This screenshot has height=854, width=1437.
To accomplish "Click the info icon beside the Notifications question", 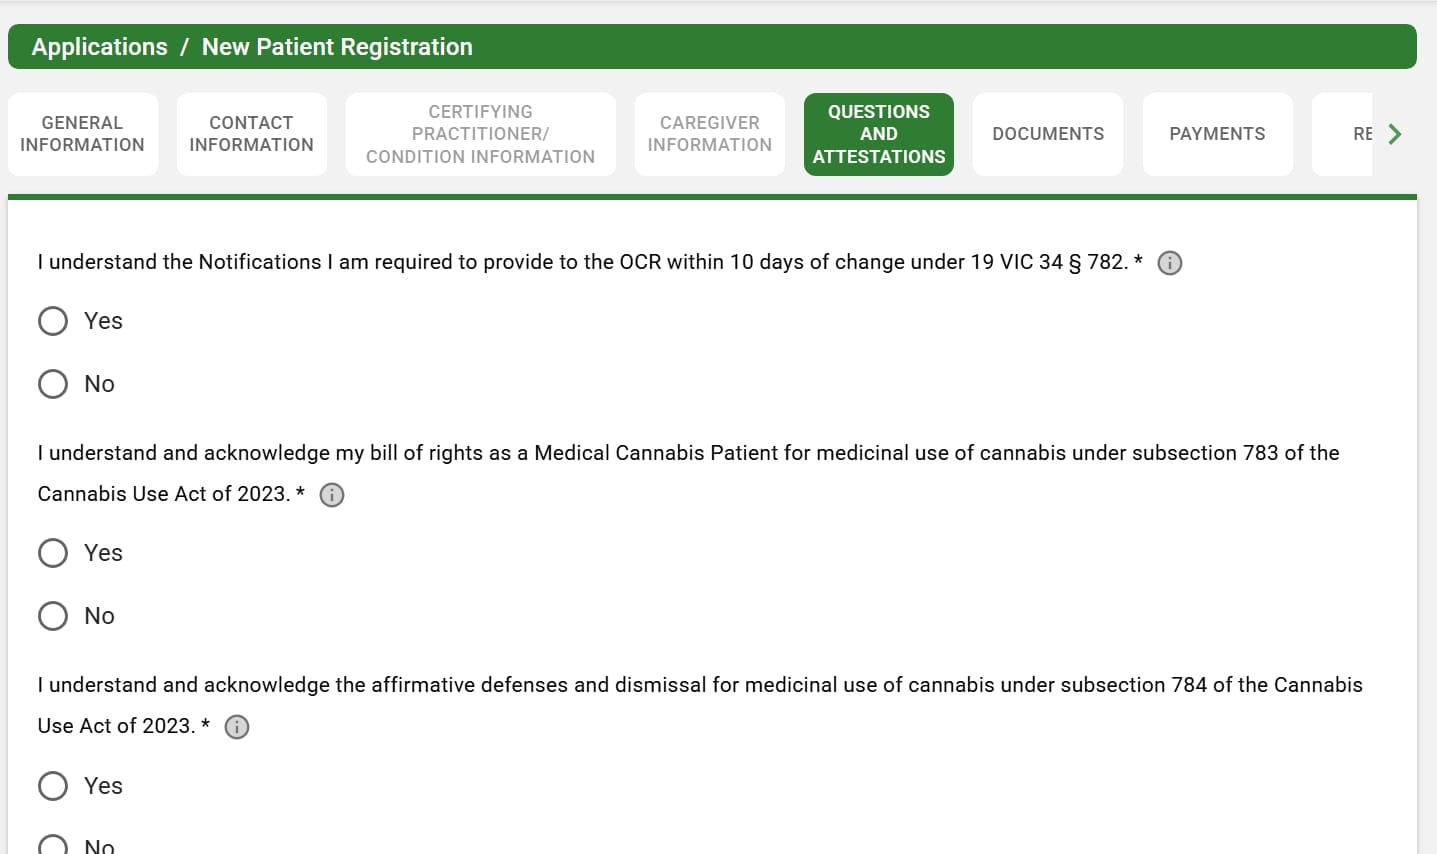I will pos(1169,263).
